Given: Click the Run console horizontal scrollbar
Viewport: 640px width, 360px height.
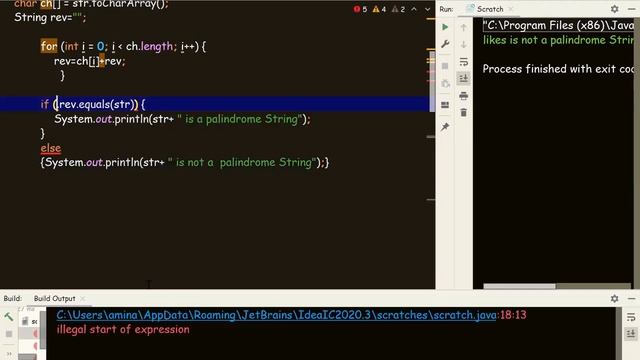Looking at the screenshot, I should click(x=519, y=286).
